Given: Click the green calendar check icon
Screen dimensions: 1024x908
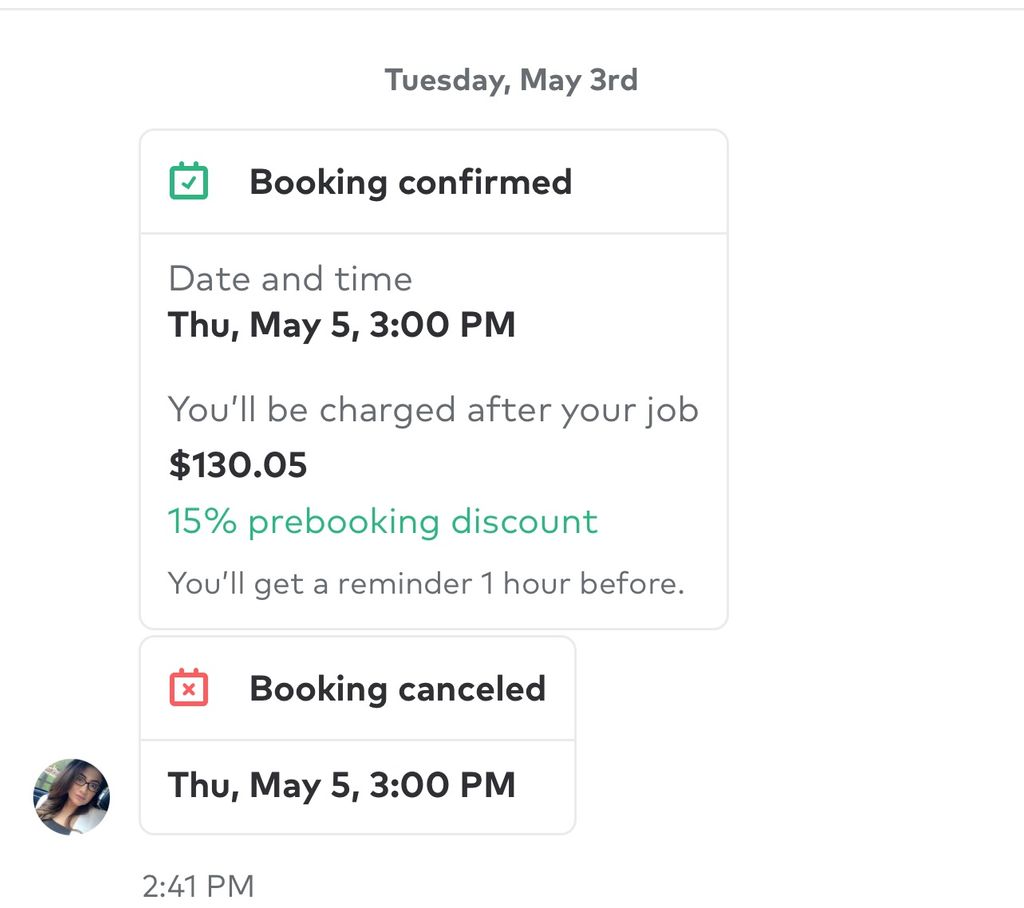Looking at the screenshot, I should 189,181.
